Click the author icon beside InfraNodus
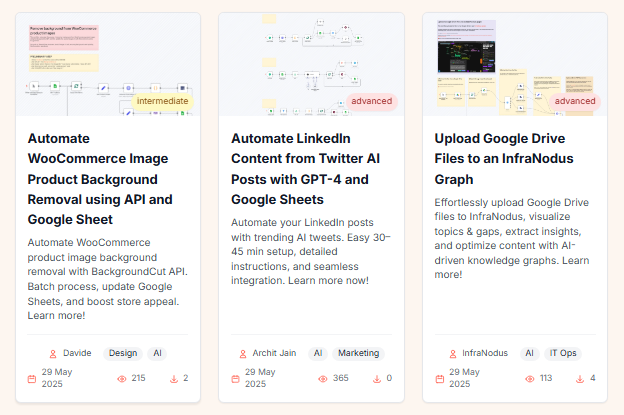624x415 pixels. coord(453,354)
